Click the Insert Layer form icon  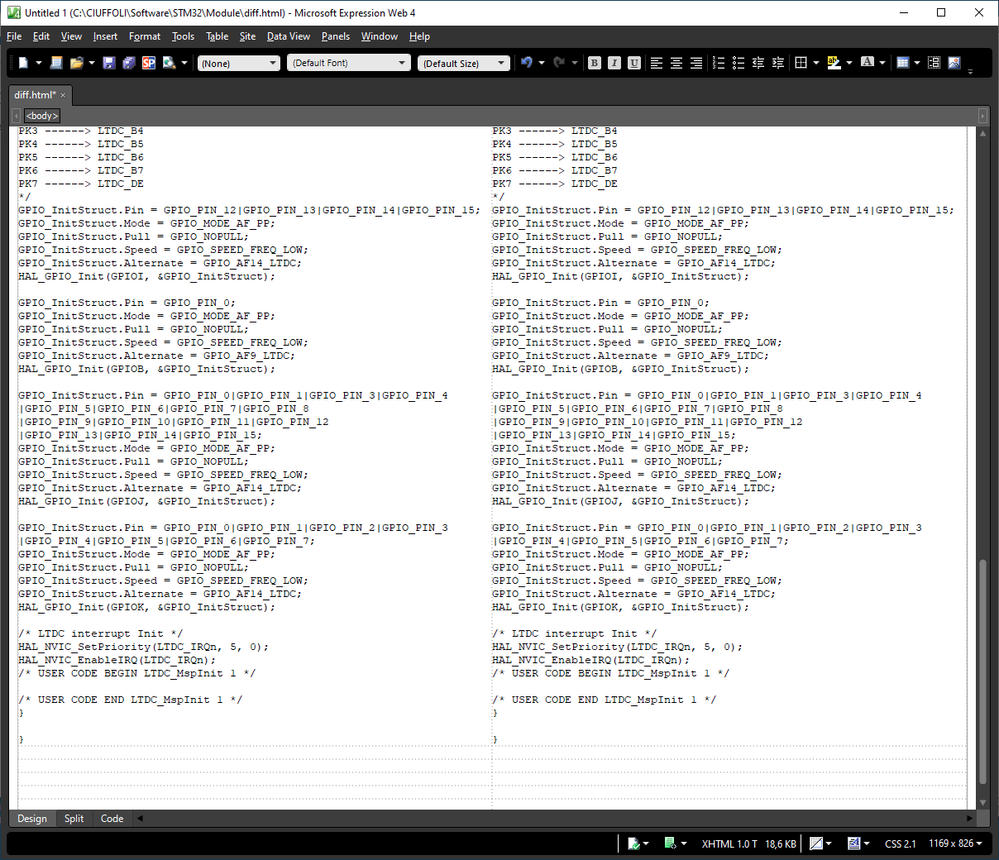[x=934, y=62]
